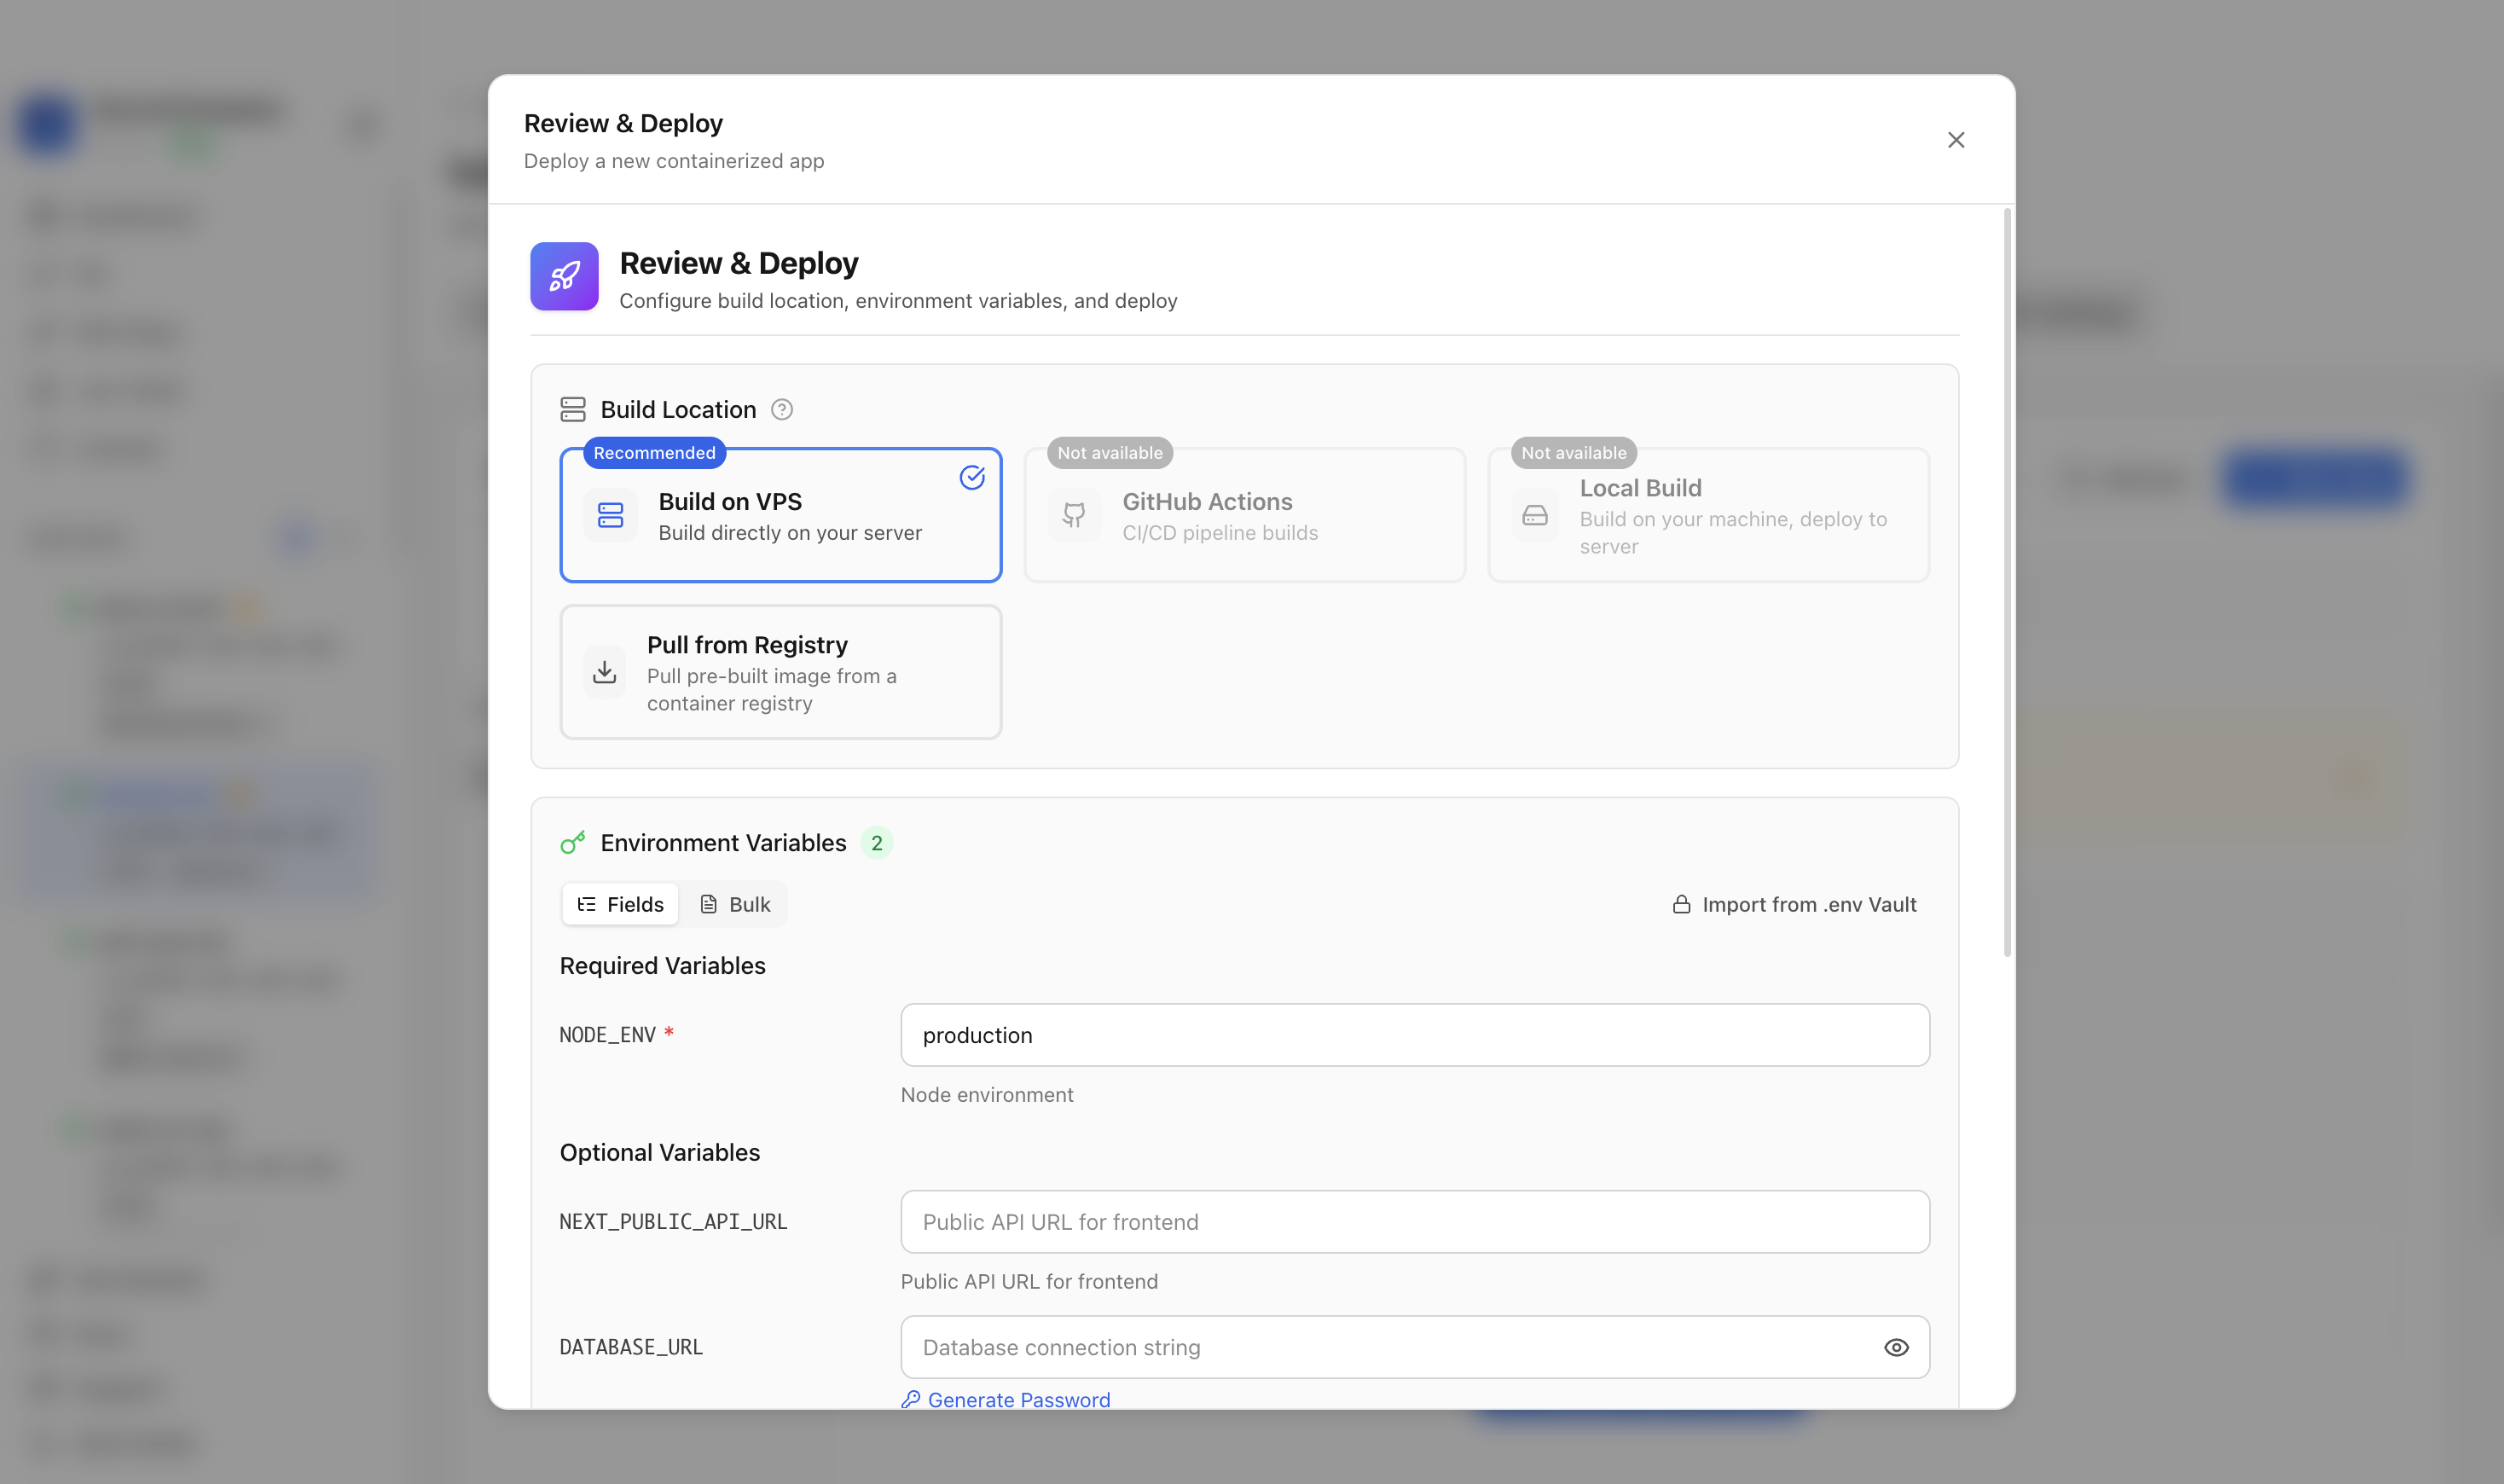The width and height of the screenshot is (2504, 1484).
Task: Select the Build on VPS option card
Action: click(780, 515)
